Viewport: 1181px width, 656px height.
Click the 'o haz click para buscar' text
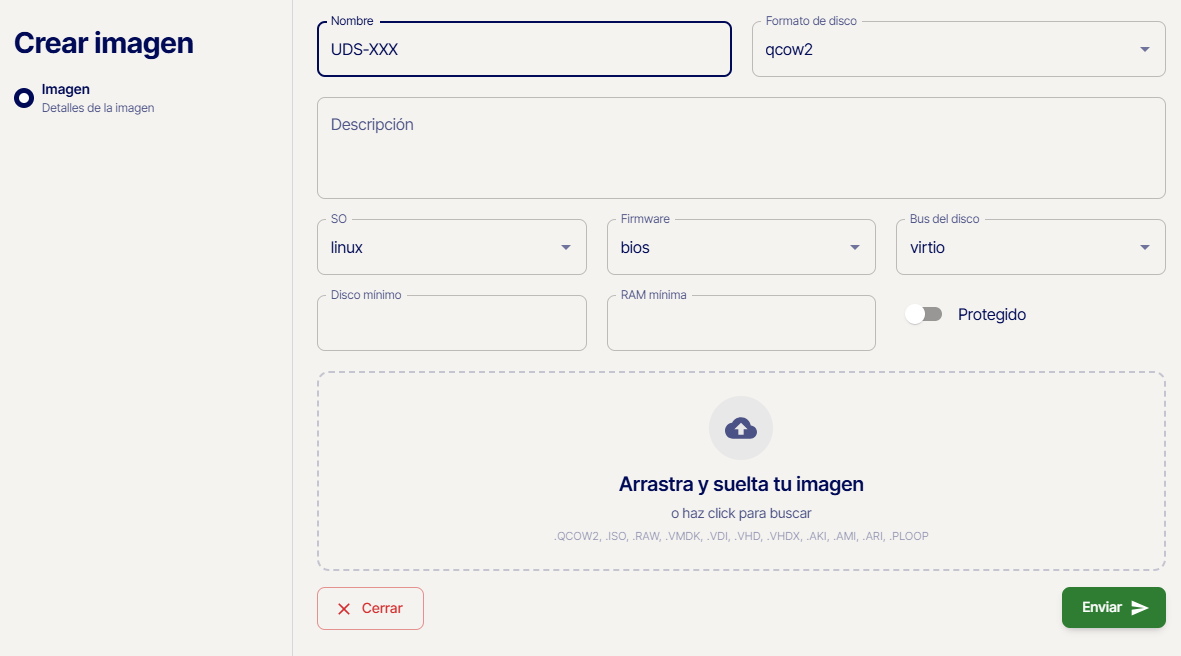point(740,513)
